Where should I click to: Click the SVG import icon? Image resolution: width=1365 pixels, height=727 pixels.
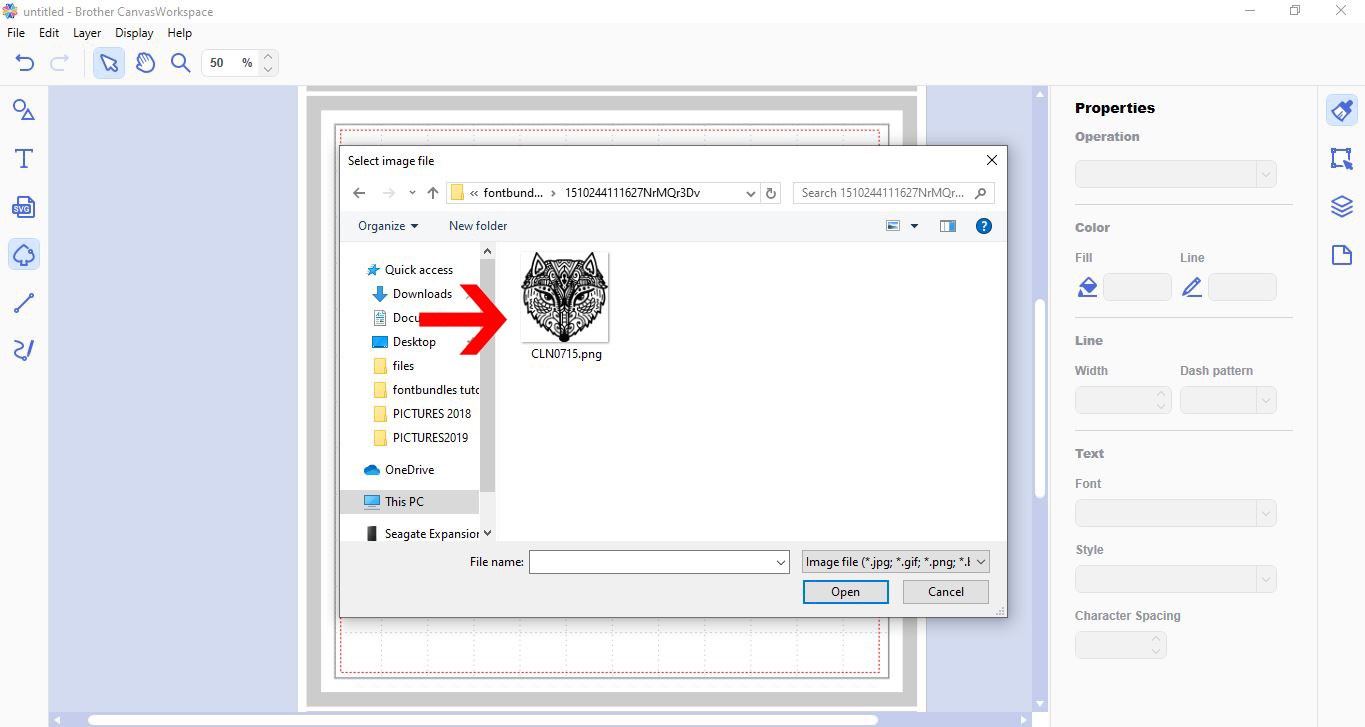(24, 207)
